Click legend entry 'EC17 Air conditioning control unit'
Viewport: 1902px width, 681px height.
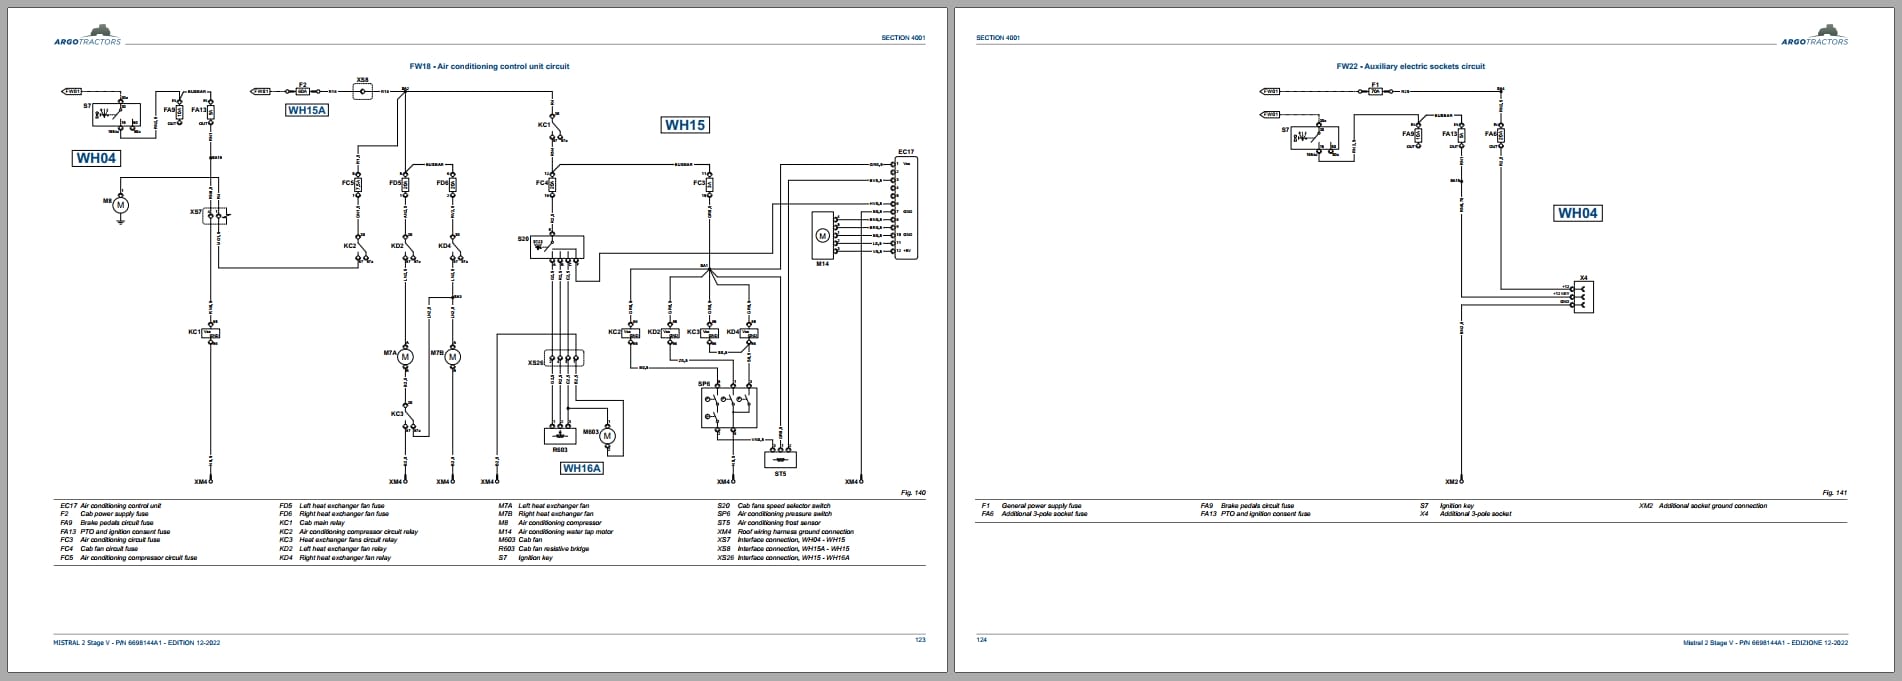point(111,506)
